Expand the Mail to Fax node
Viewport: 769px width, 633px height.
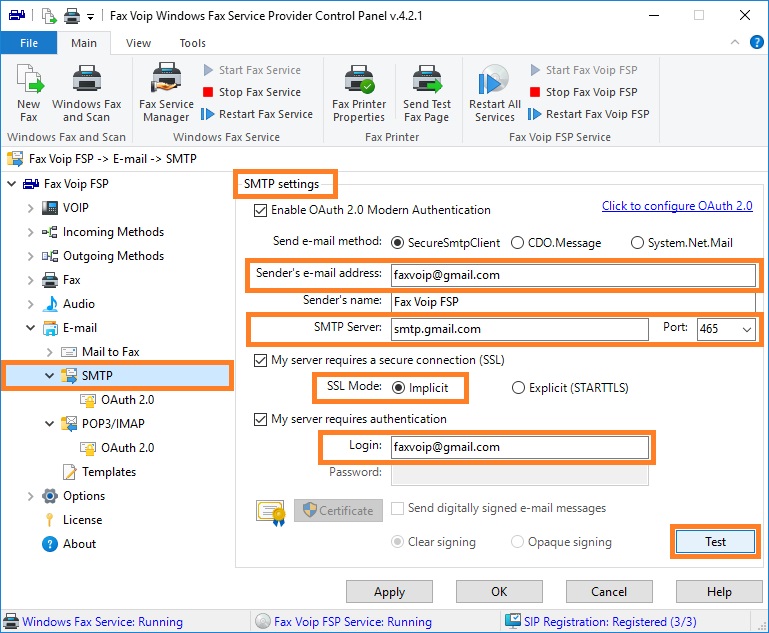pyautogui.click(x=50, y=352)
